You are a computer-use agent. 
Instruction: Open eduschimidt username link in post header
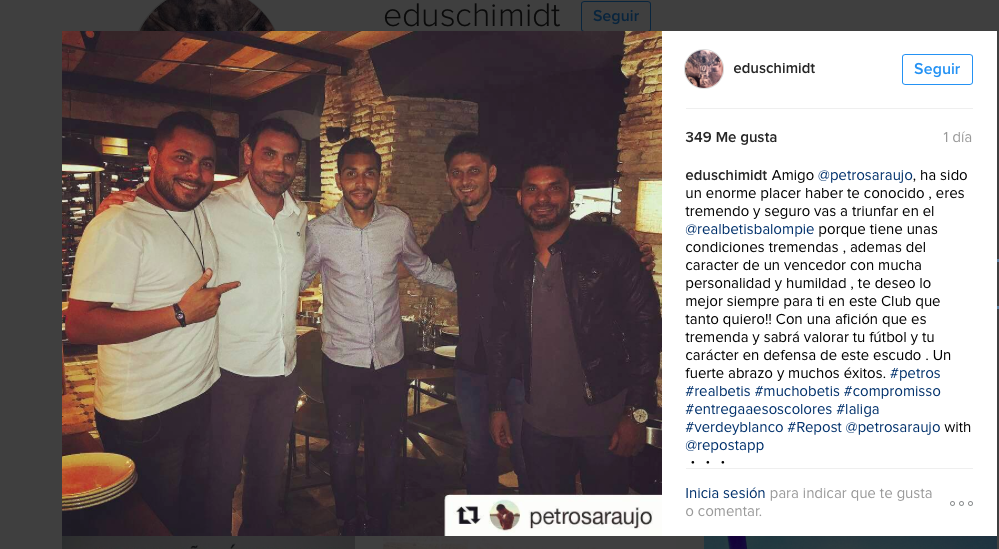click(774, 68)
